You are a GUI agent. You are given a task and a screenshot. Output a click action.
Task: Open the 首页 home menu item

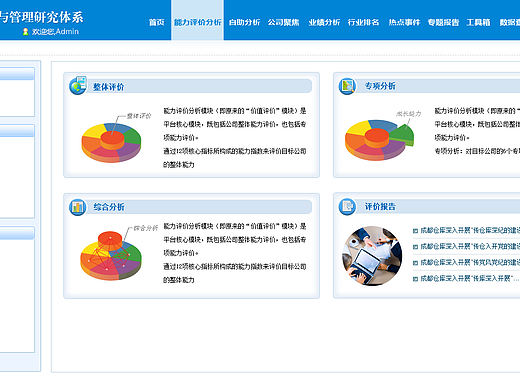click(x=156, y=22)
